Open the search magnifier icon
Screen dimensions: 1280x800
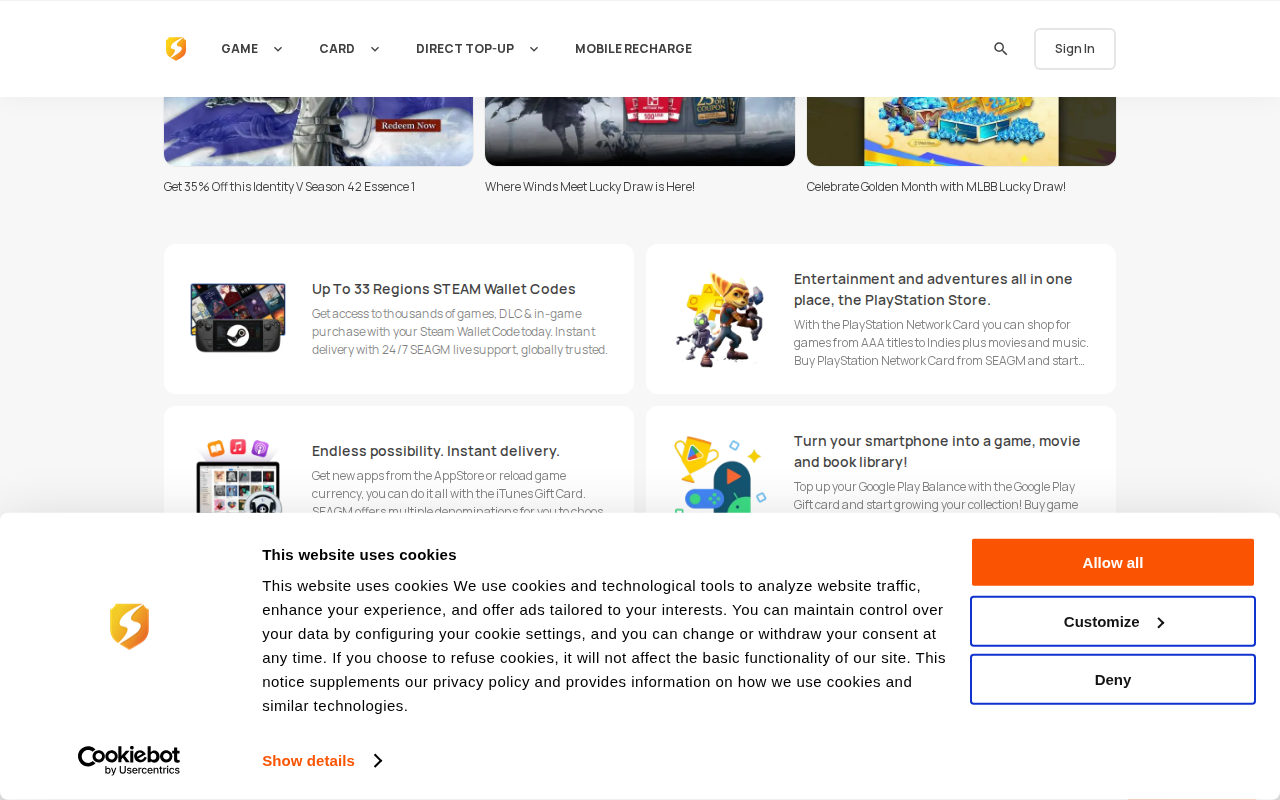point(1000,49)
